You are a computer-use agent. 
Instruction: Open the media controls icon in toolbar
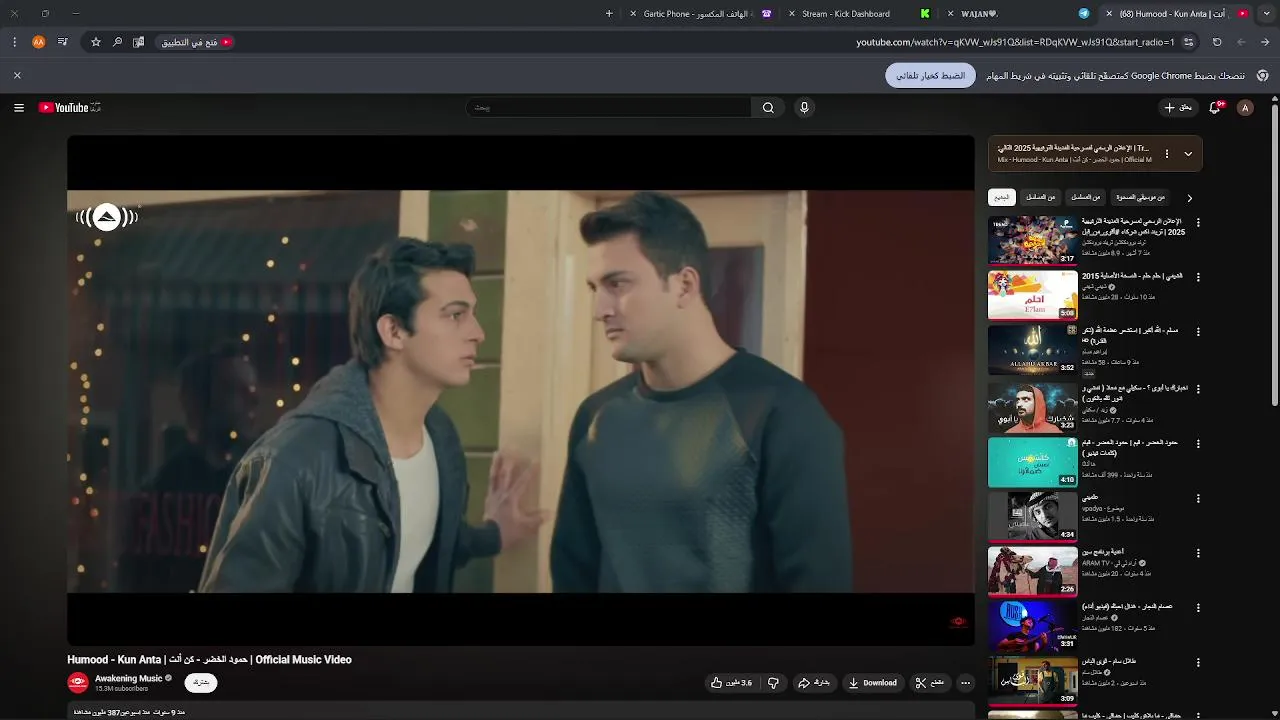tap(62, 42)
